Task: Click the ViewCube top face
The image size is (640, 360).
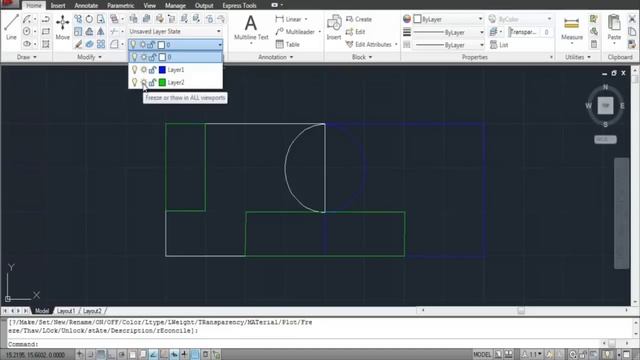Action: coord(605,105)
